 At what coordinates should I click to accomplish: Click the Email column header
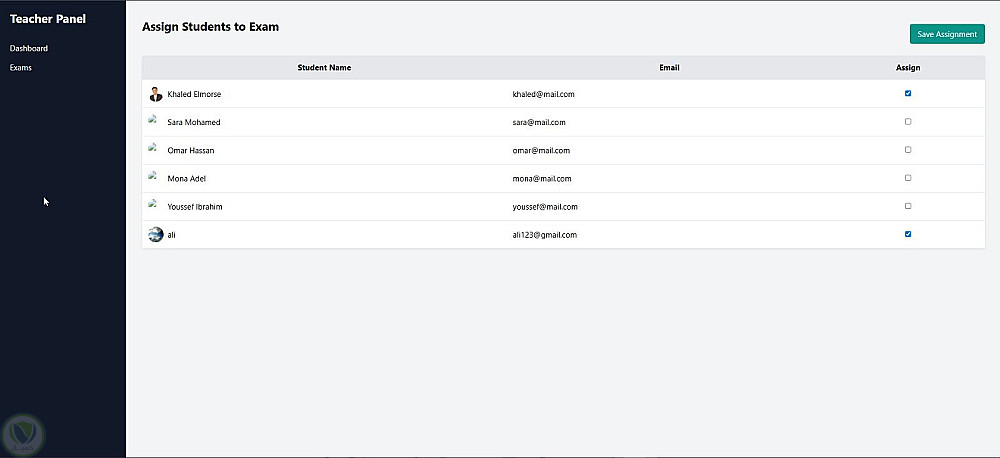coord(669,68)
